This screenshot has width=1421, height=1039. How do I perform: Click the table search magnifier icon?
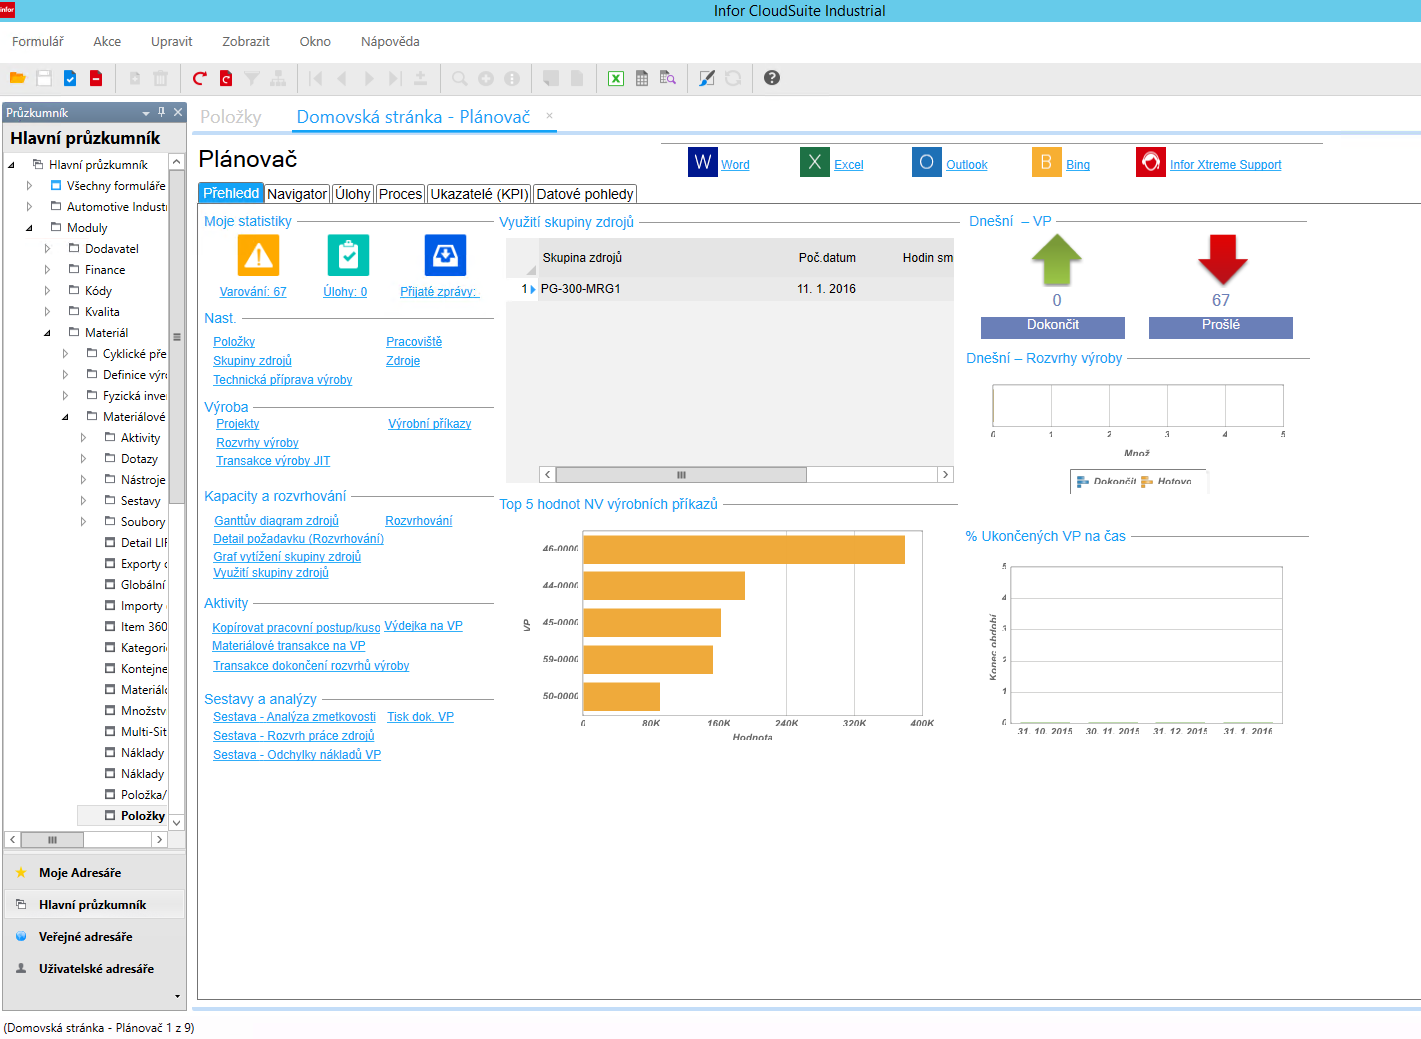click(668, 78)
